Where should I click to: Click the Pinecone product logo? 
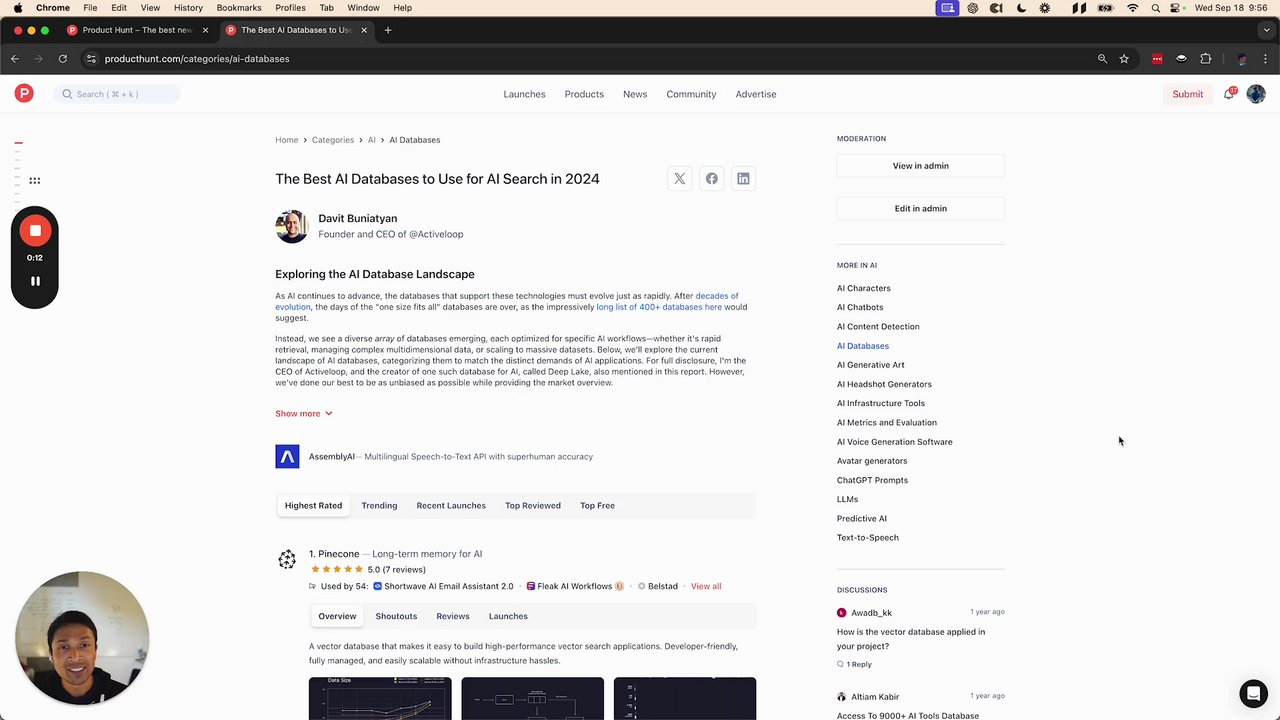[x=287, y=560]
